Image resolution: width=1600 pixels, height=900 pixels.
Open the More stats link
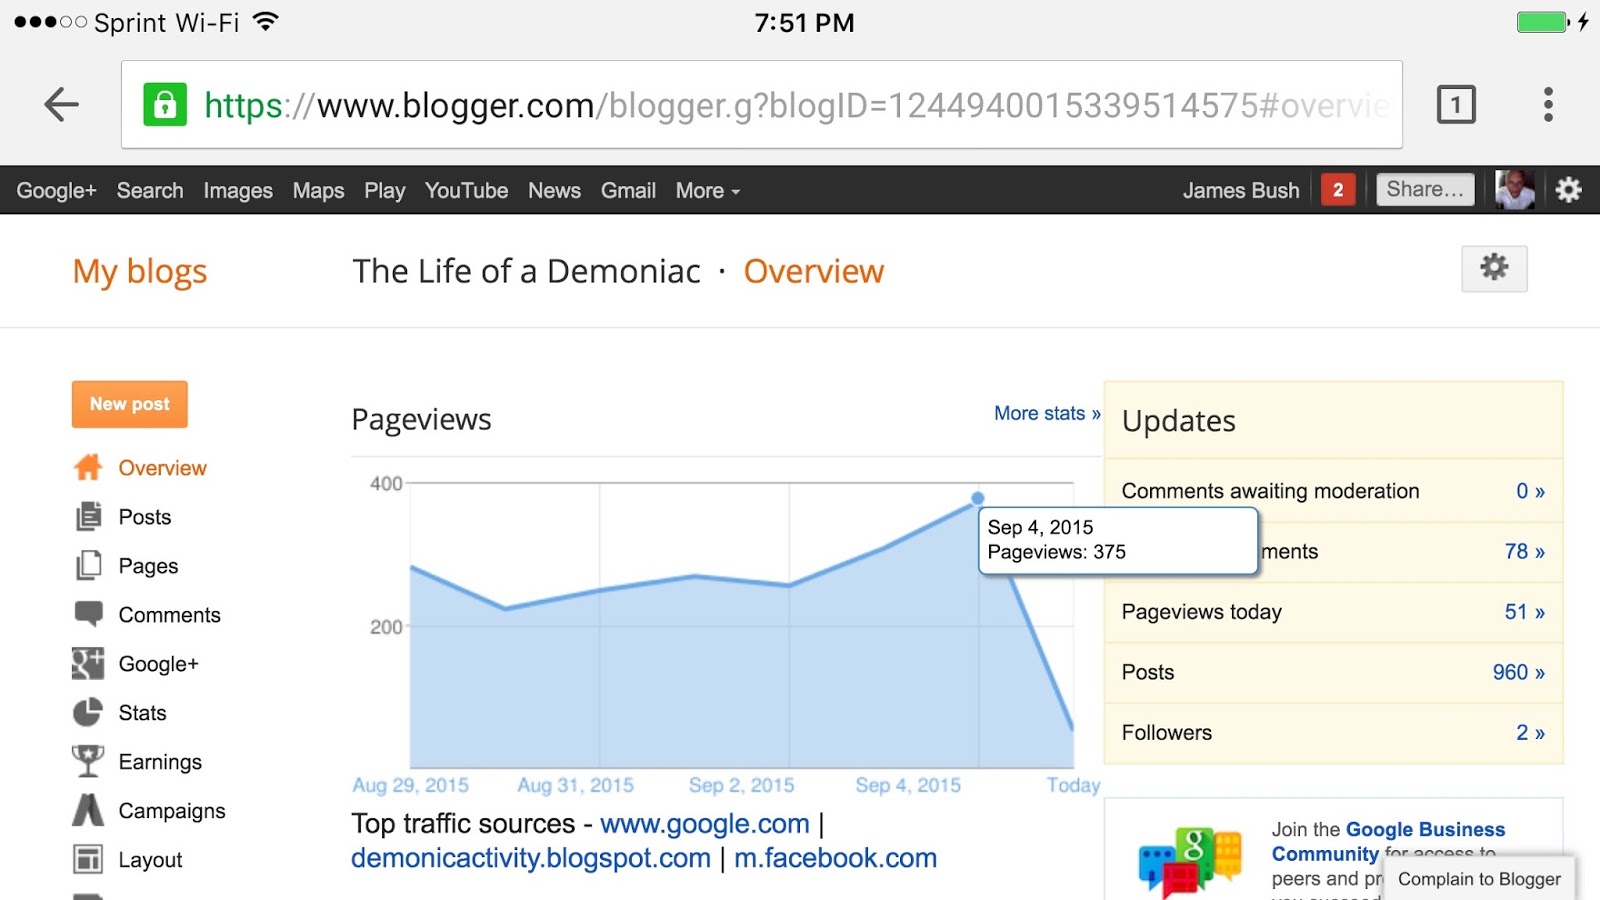coord(1047,413)
